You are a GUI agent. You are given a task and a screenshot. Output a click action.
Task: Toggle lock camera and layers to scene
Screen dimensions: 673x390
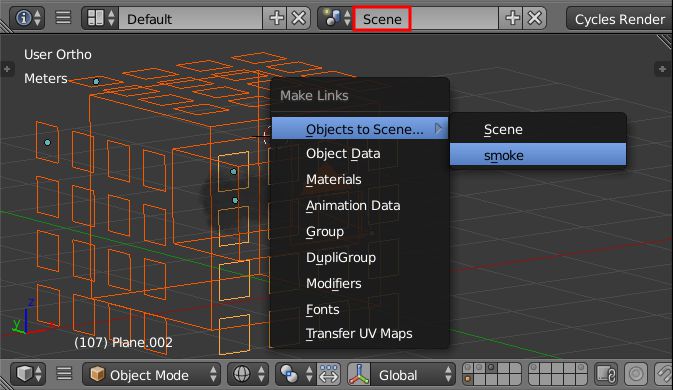click(x=606, y=374)
